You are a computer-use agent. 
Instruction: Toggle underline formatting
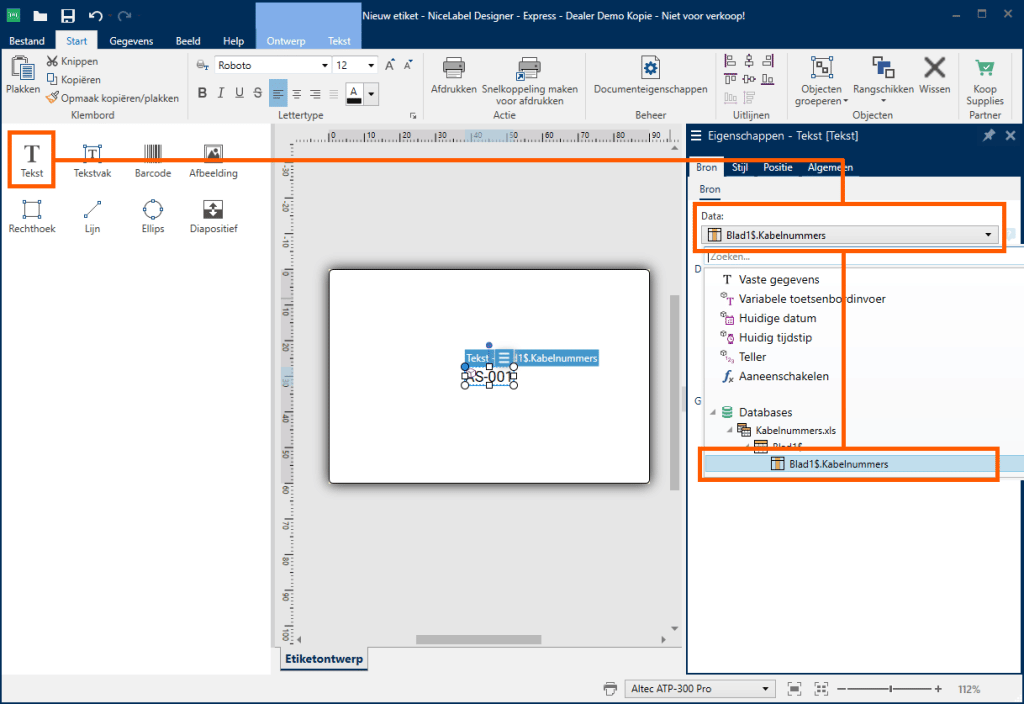coord(240,93)
